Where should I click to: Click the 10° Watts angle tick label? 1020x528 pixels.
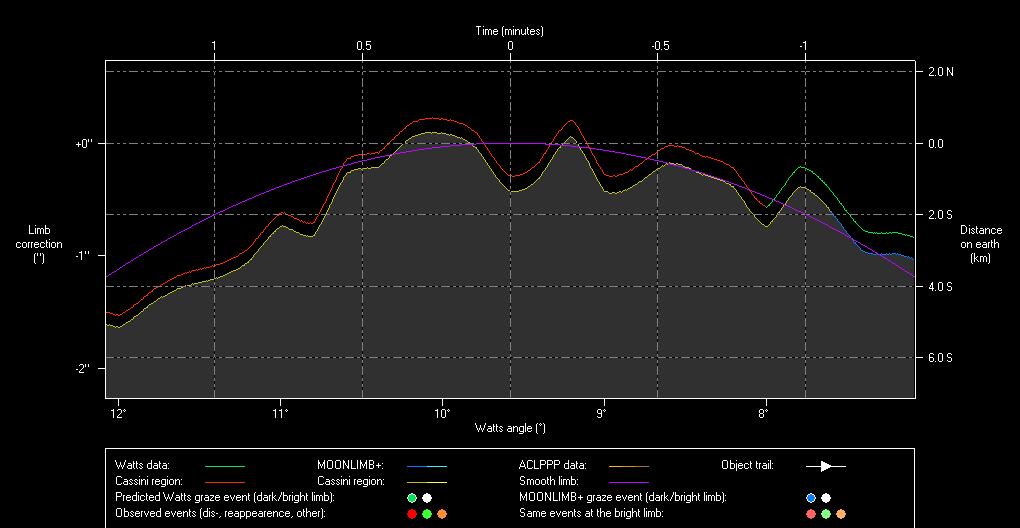pos(442,412)
